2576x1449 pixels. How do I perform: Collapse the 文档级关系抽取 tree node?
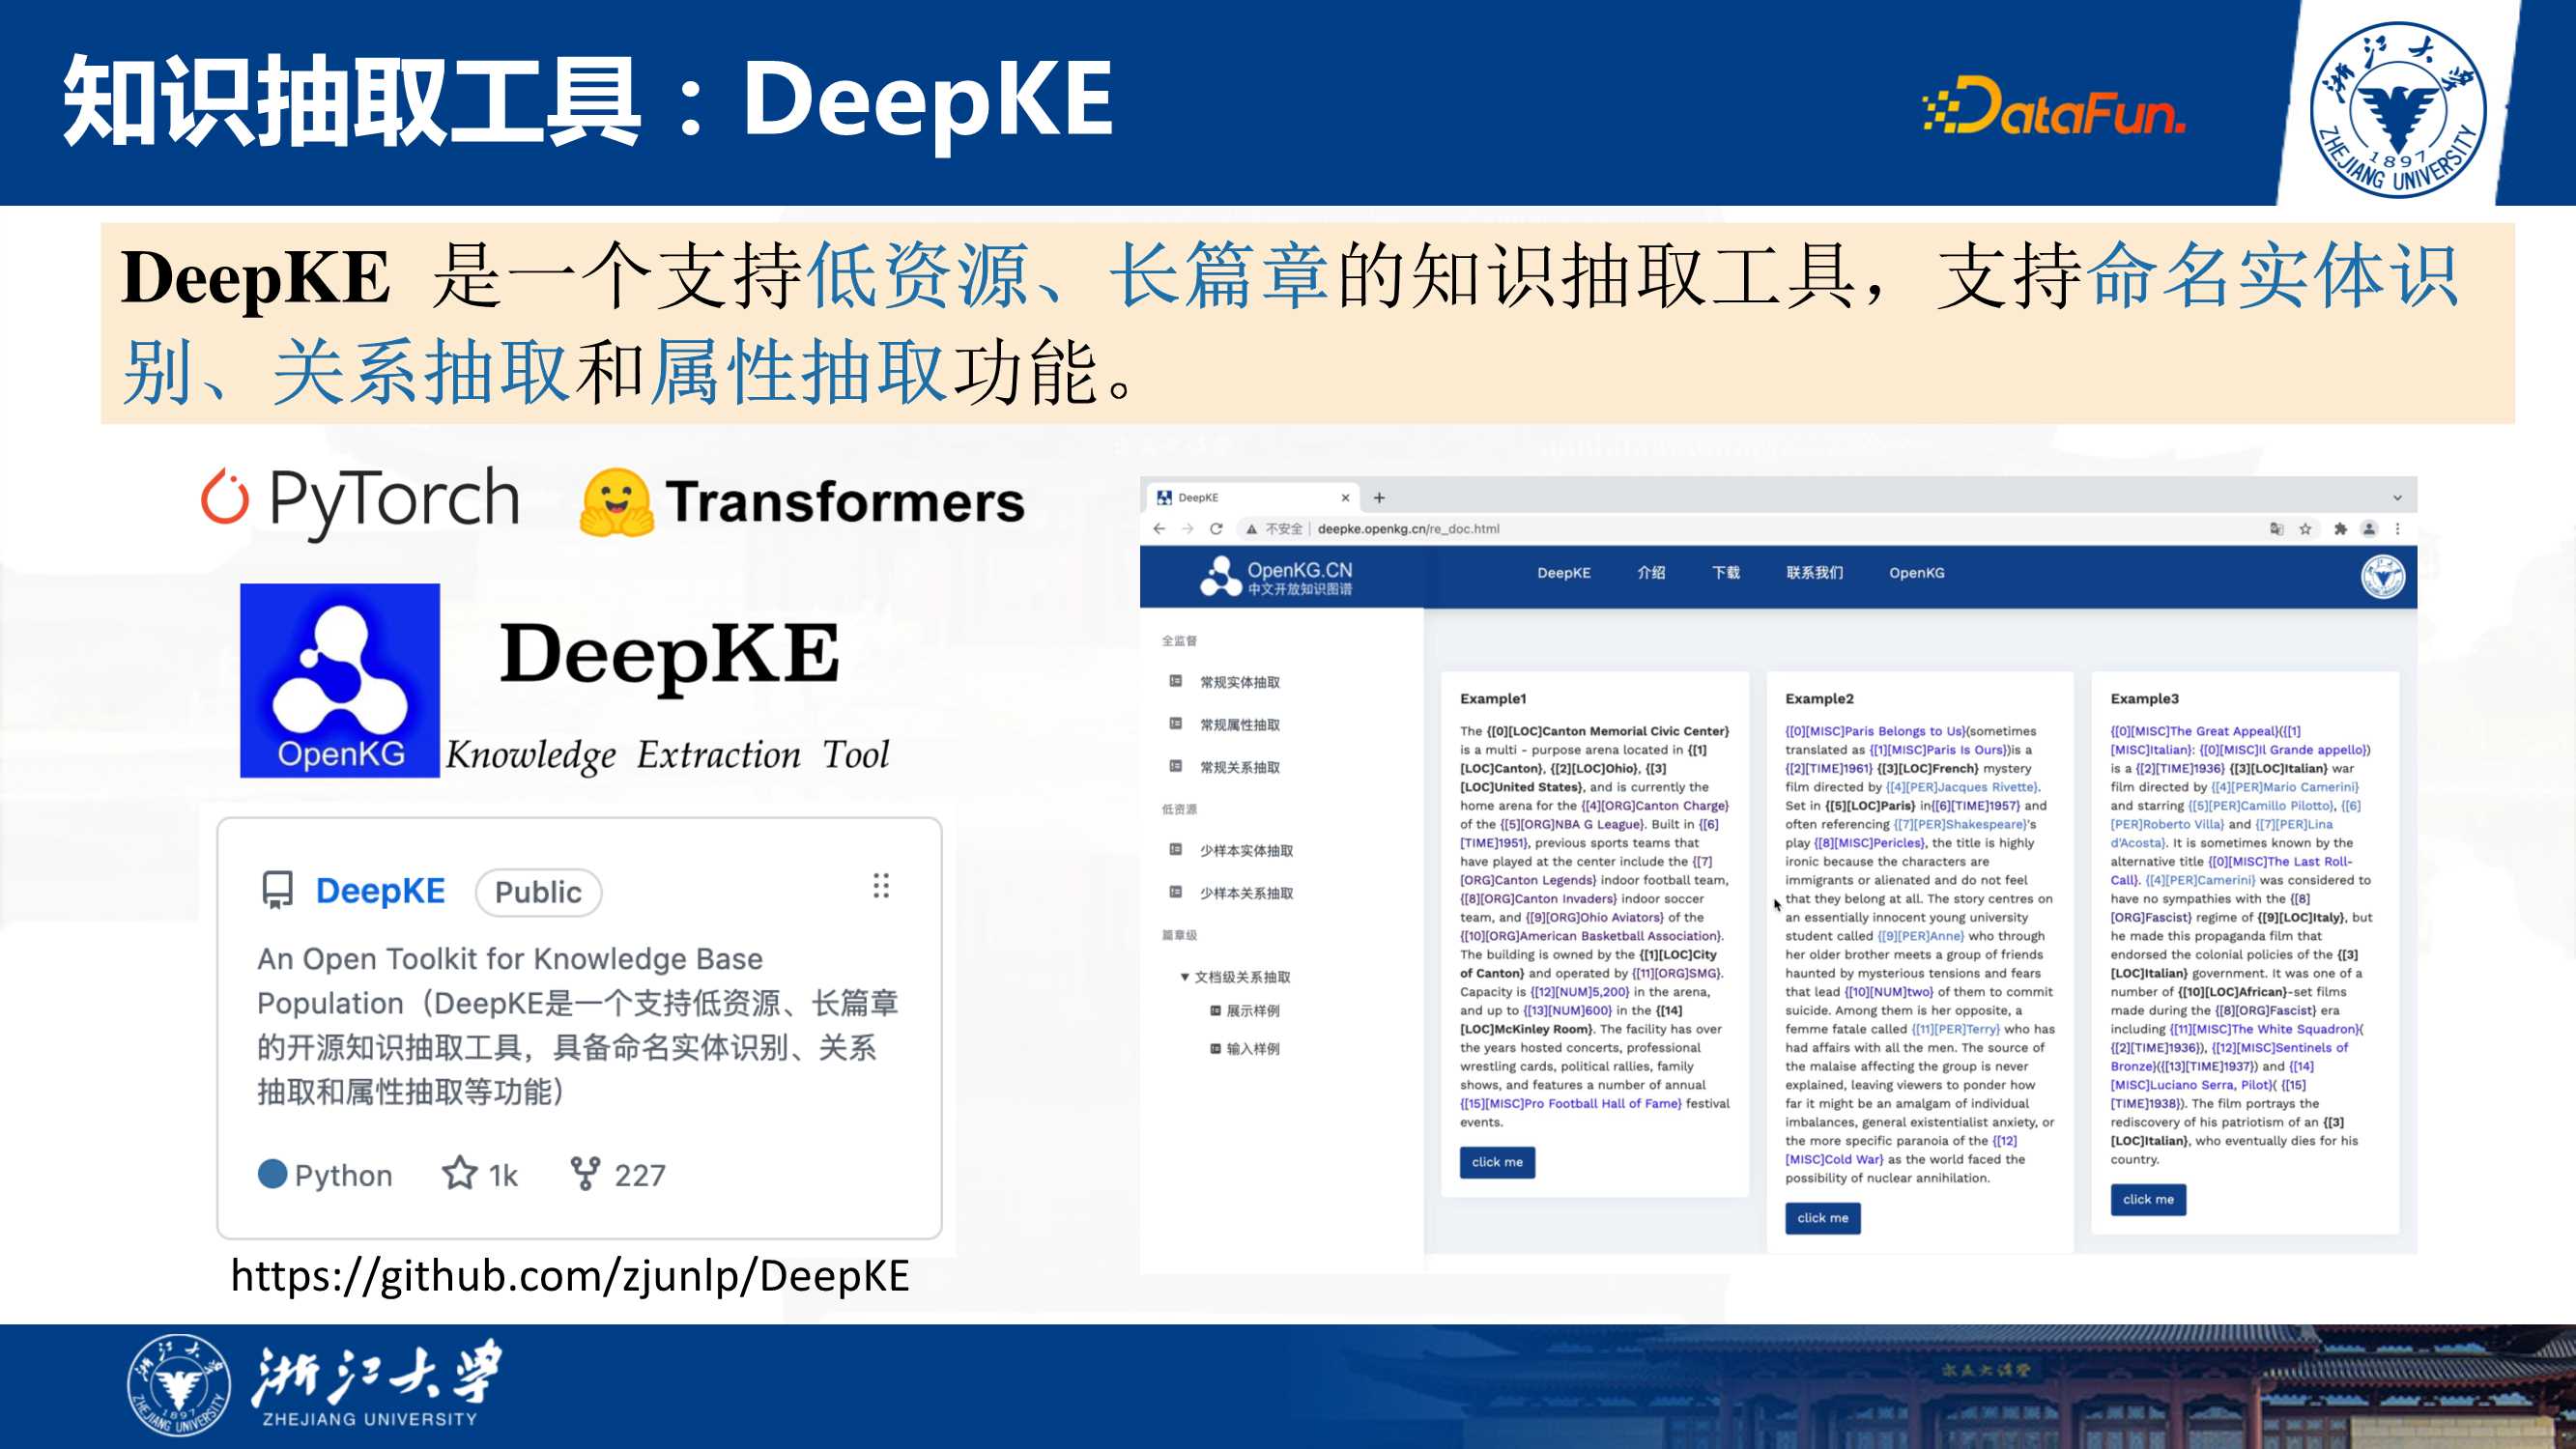point(1185,977)
